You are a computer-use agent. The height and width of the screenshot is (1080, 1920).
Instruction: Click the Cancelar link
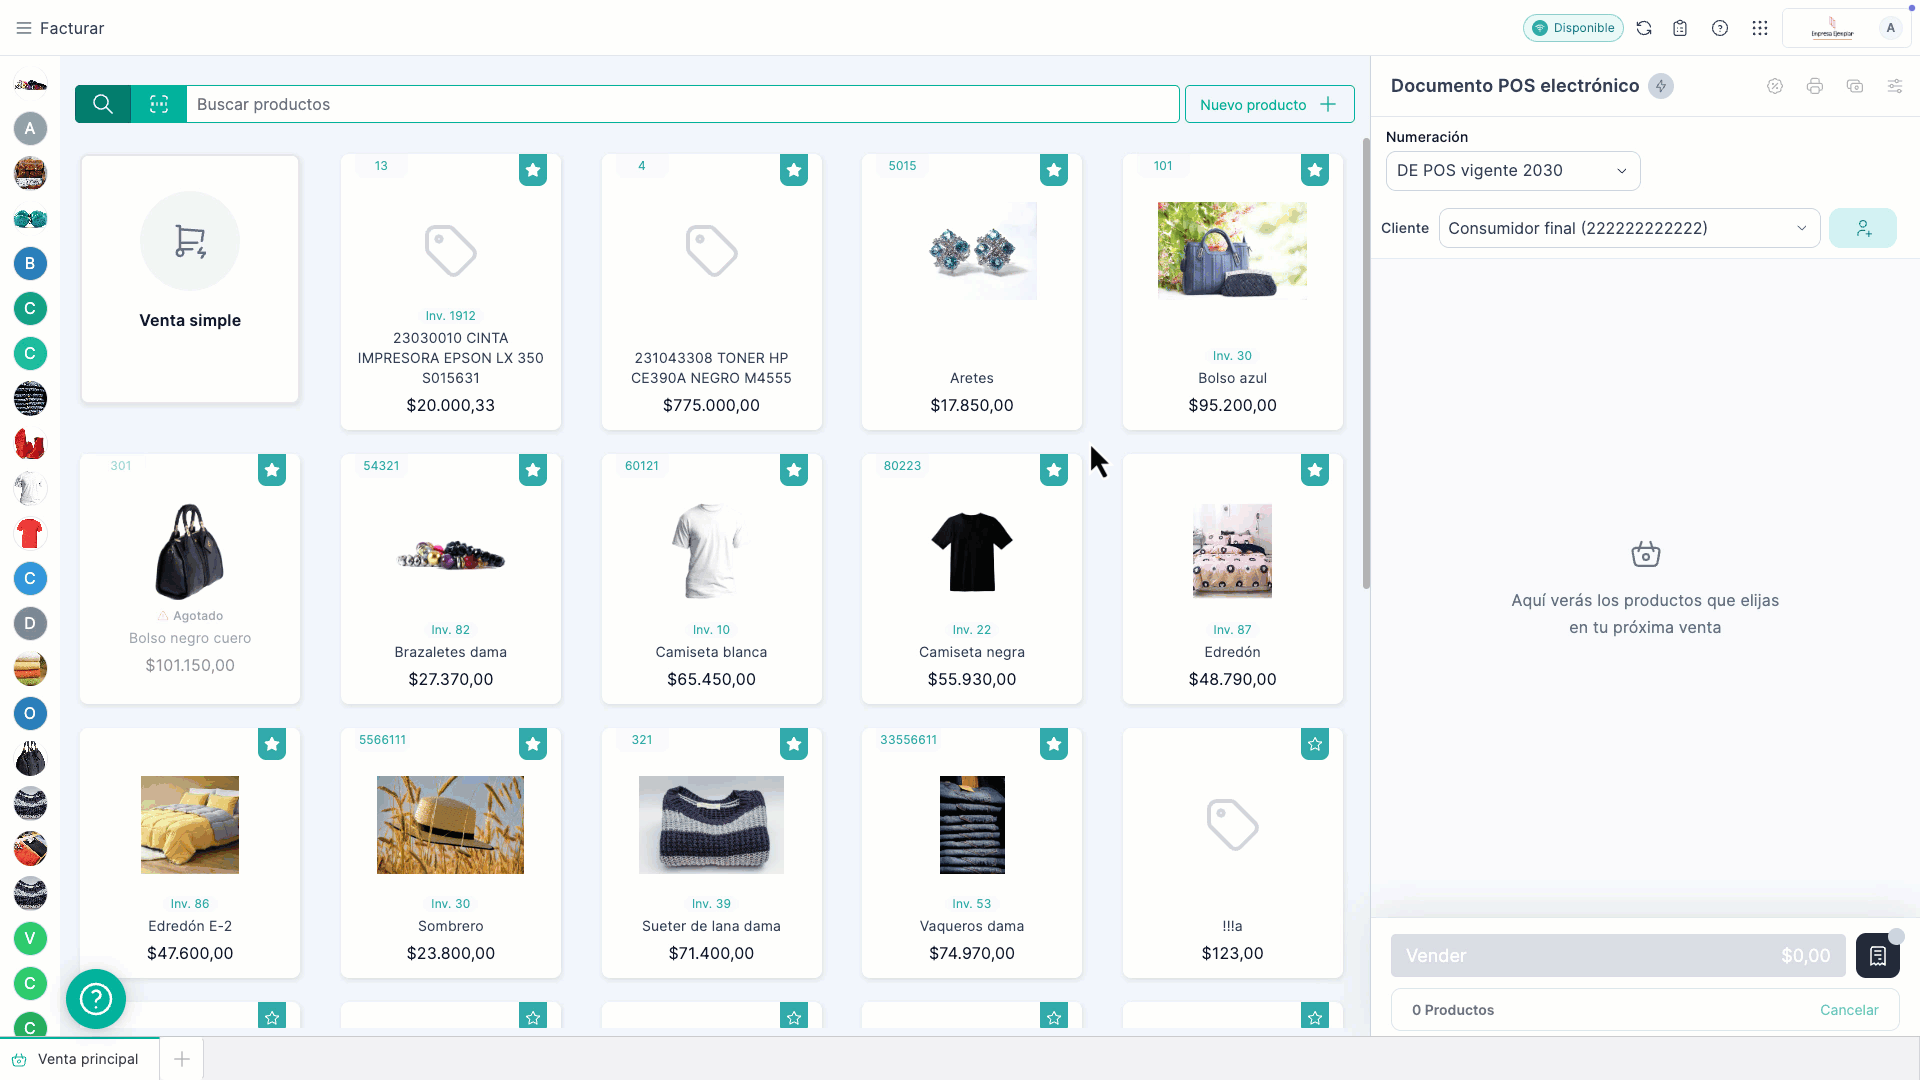[x=1849, y=1010]
